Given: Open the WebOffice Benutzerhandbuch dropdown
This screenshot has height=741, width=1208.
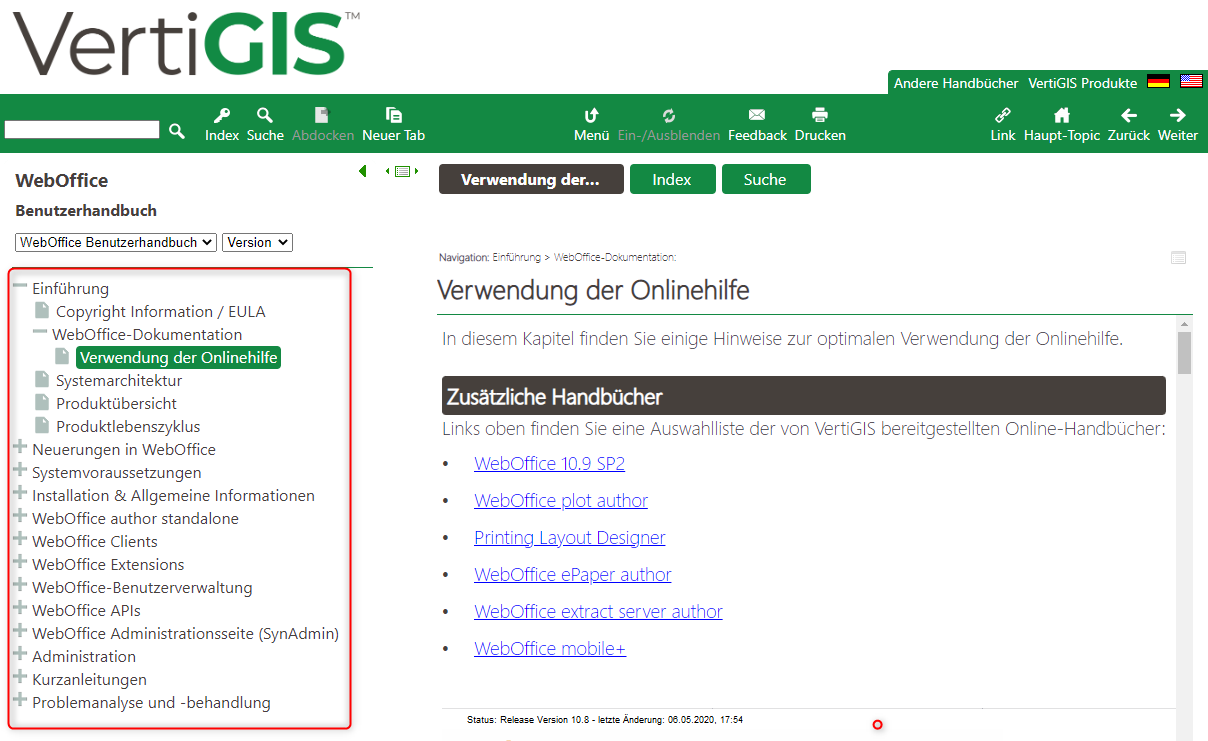Looking at the screenshot, I should click(x=115, y=242).
